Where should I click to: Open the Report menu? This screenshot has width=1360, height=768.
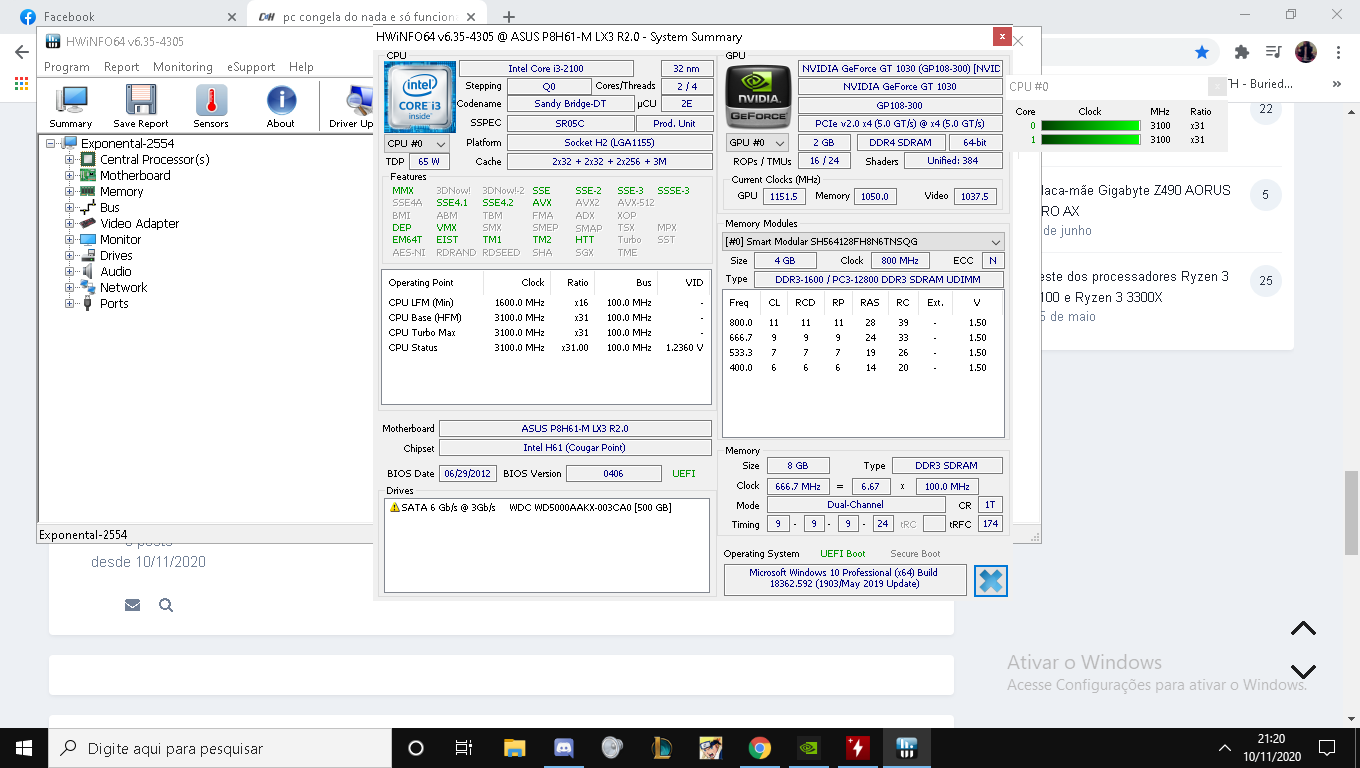(x=122, y=67)
